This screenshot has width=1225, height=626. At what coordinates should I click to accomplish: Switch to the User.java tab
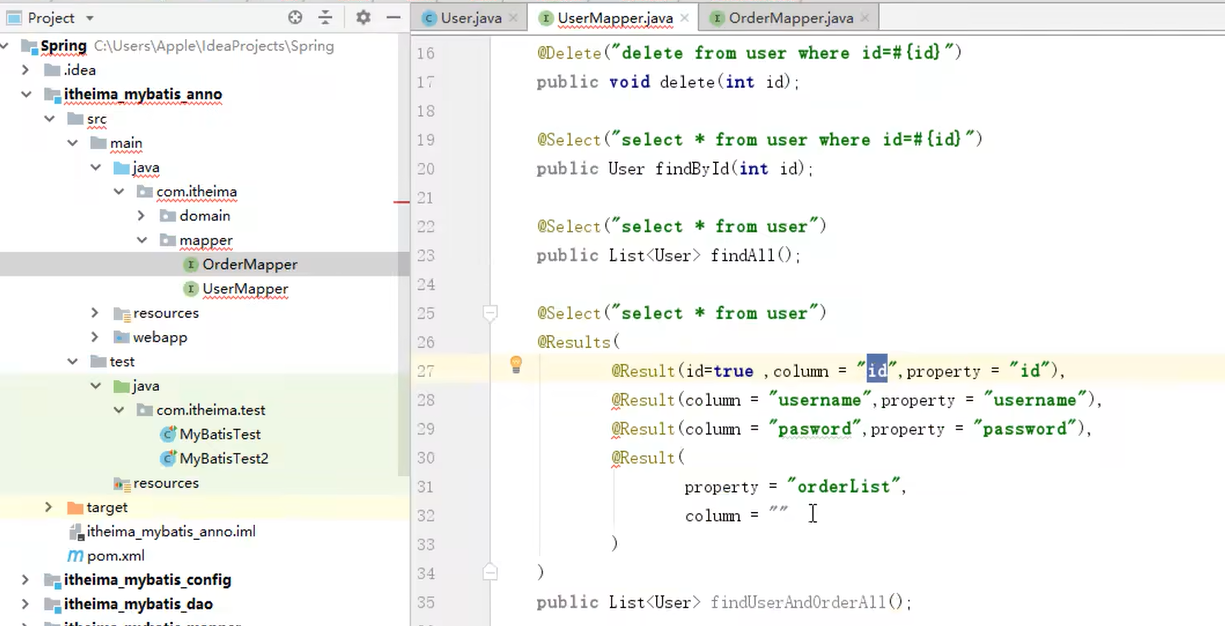tap(468, 17)
